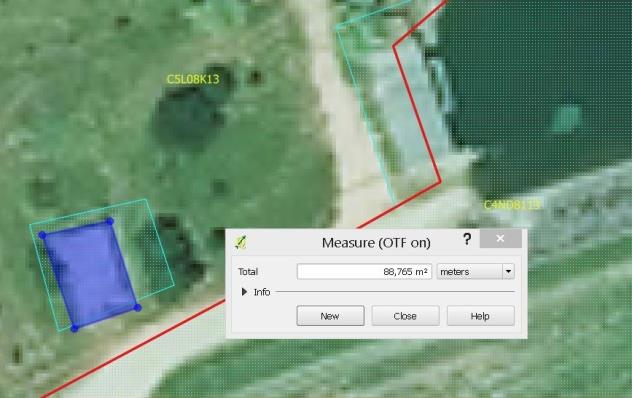Click the Measure (OTF on) title bar
The image size is (632, 398).
click(x=376, y=243)
